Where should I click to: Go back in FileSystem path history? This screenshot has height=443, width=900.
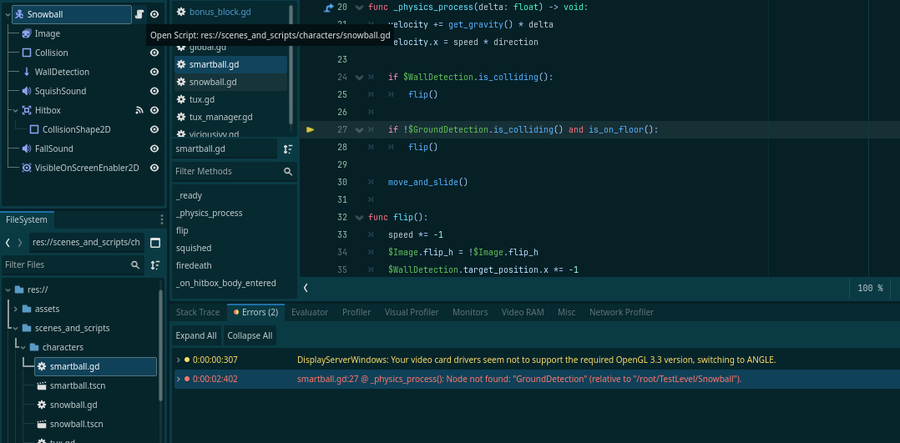pyautogui.click(x=8, y=243)
